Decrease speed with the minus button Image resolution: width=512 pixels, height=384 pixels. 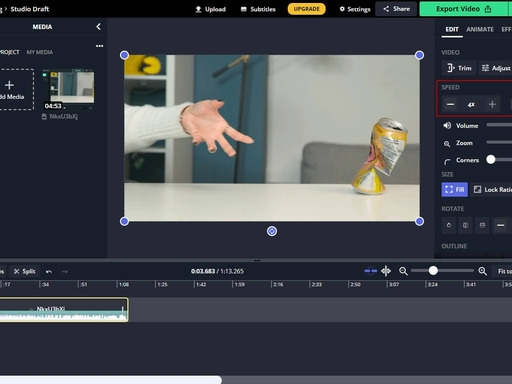pos(450,105)
